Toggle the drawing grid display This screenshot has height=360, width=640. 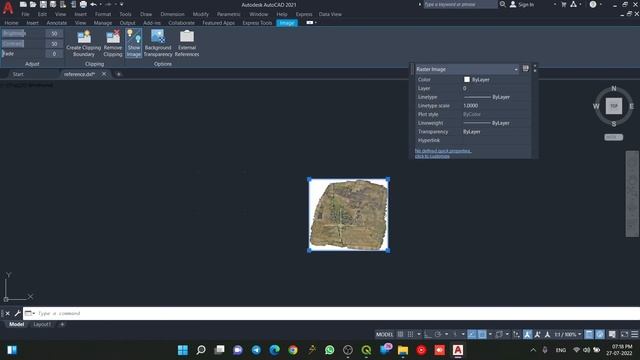[x=400, y=334]
